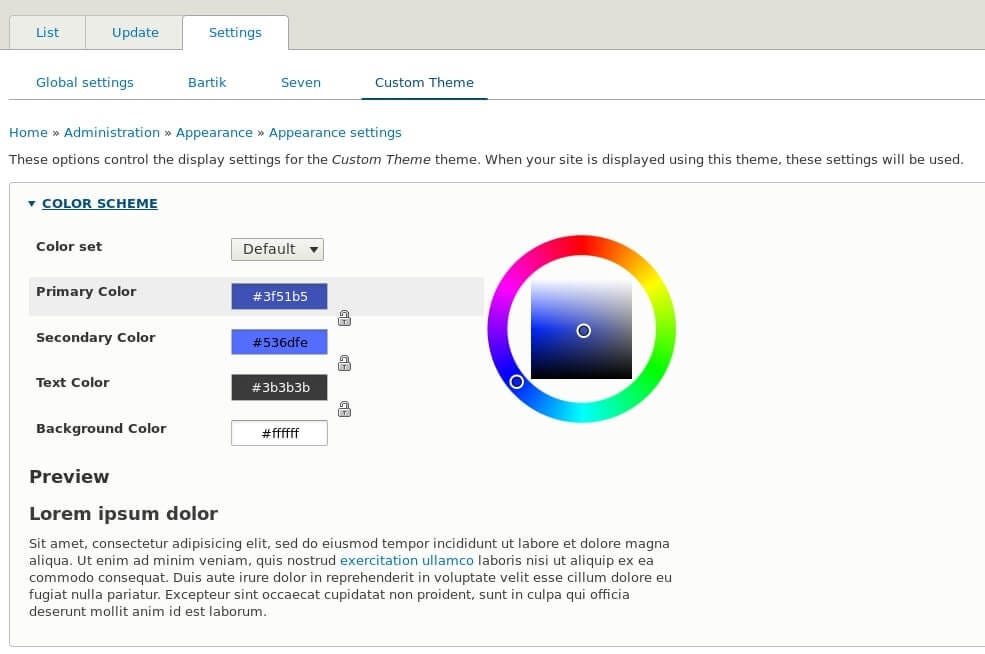Select the Bartik theme settings tab
The image size is (985, 654).
pyautogui.click(x=207, y=82)
